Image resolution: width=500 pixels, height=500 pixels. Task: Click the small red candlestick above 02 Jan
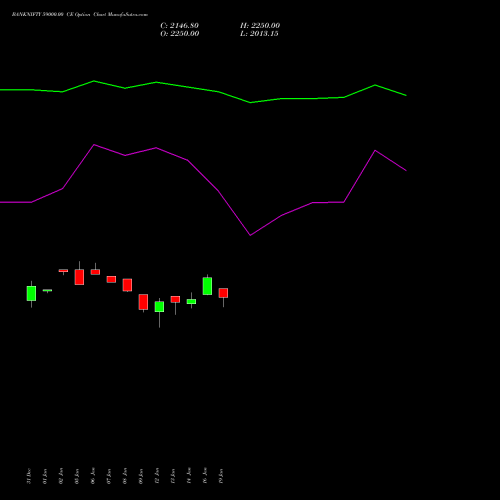coord(63,271)
